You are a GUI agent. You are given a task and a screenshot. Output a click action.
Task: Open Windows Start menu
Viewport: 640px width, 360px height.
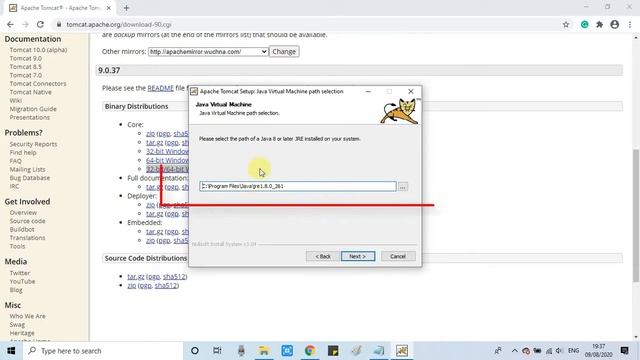[11, 351]
